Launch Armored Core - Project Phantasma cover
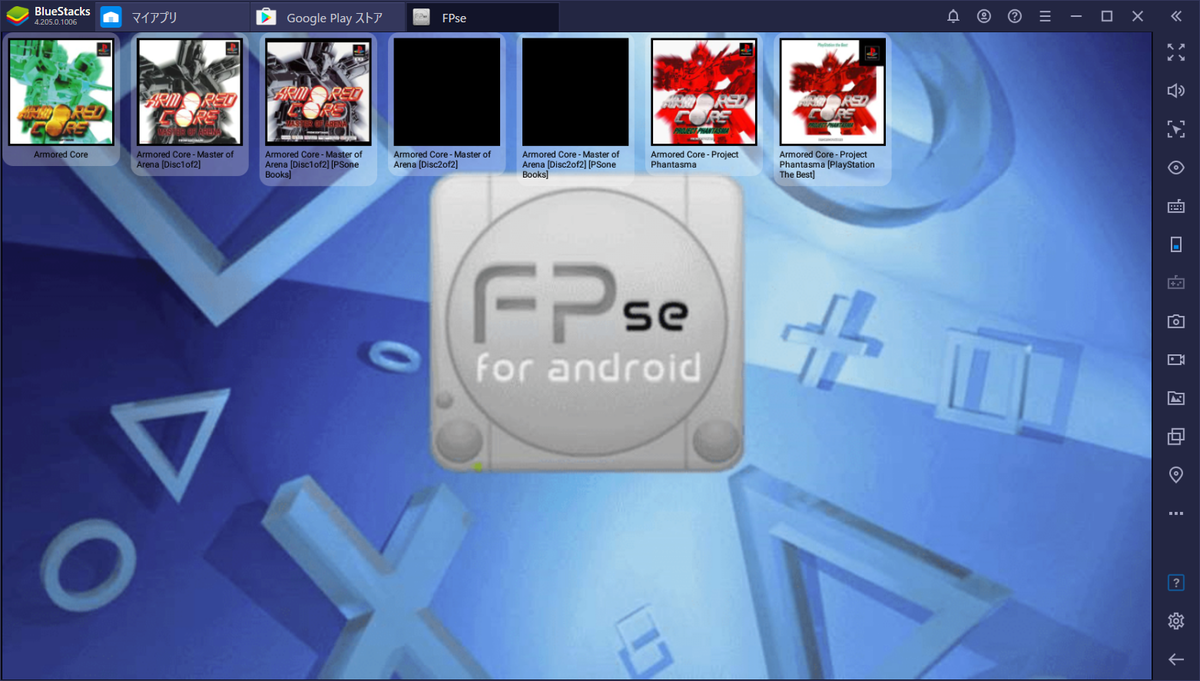Screen dimensions: 1200x681 [704, 92]
